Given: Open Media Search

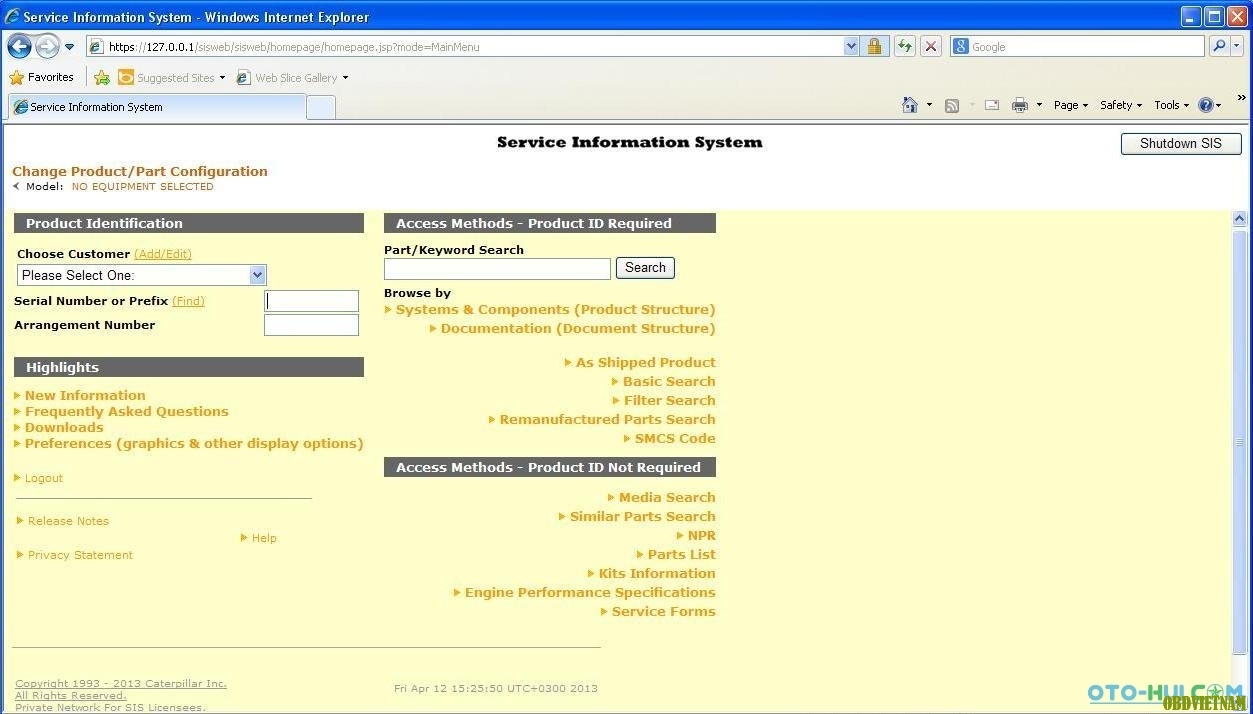Looking at the screenshot, I should click(667, 498).
